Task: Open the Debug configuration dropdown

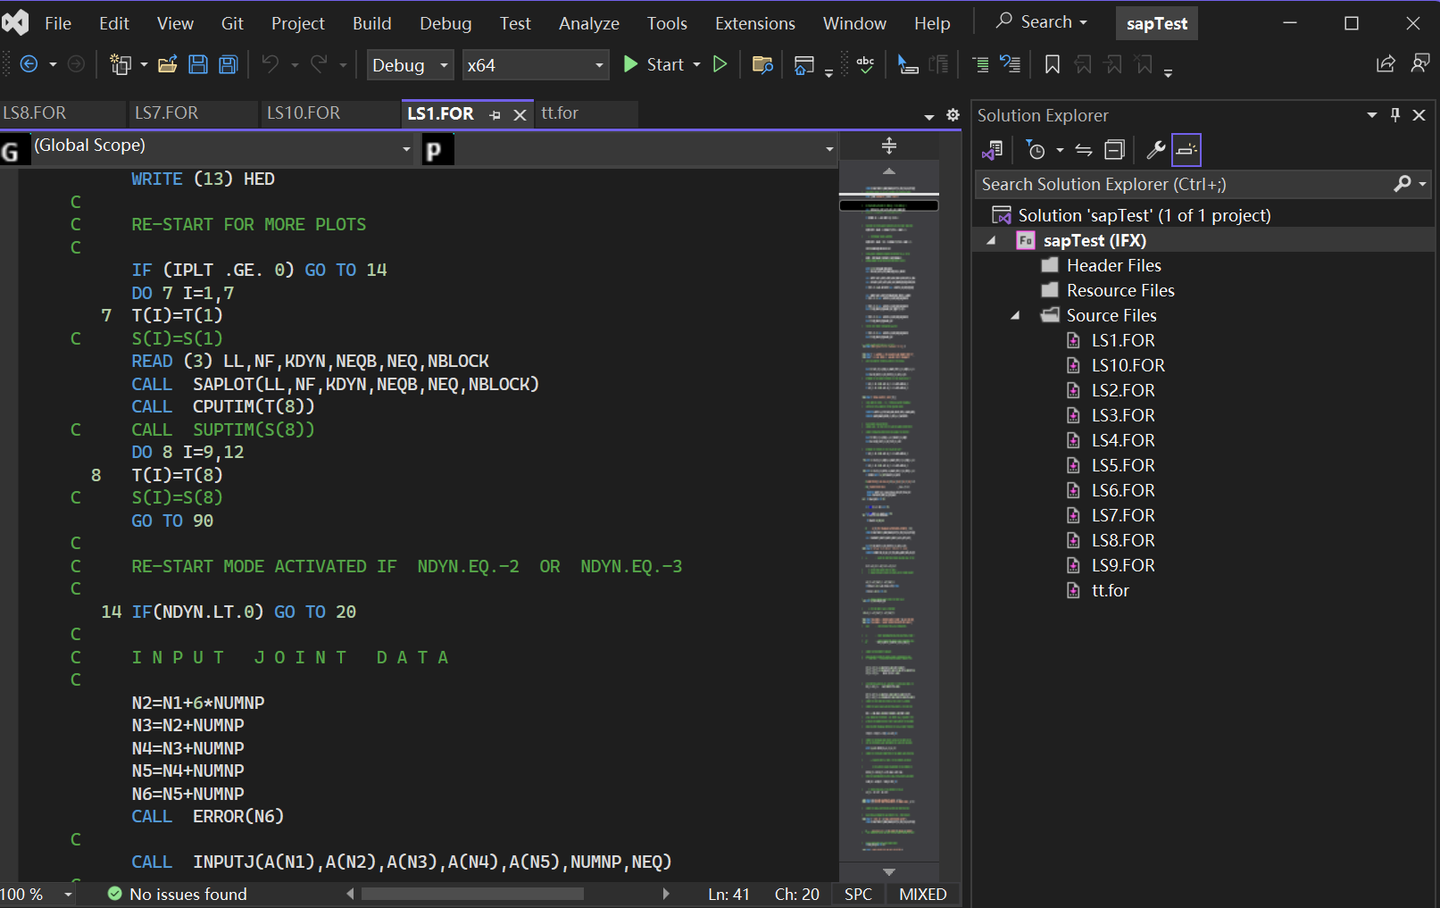Action: (x=410, y=65)
